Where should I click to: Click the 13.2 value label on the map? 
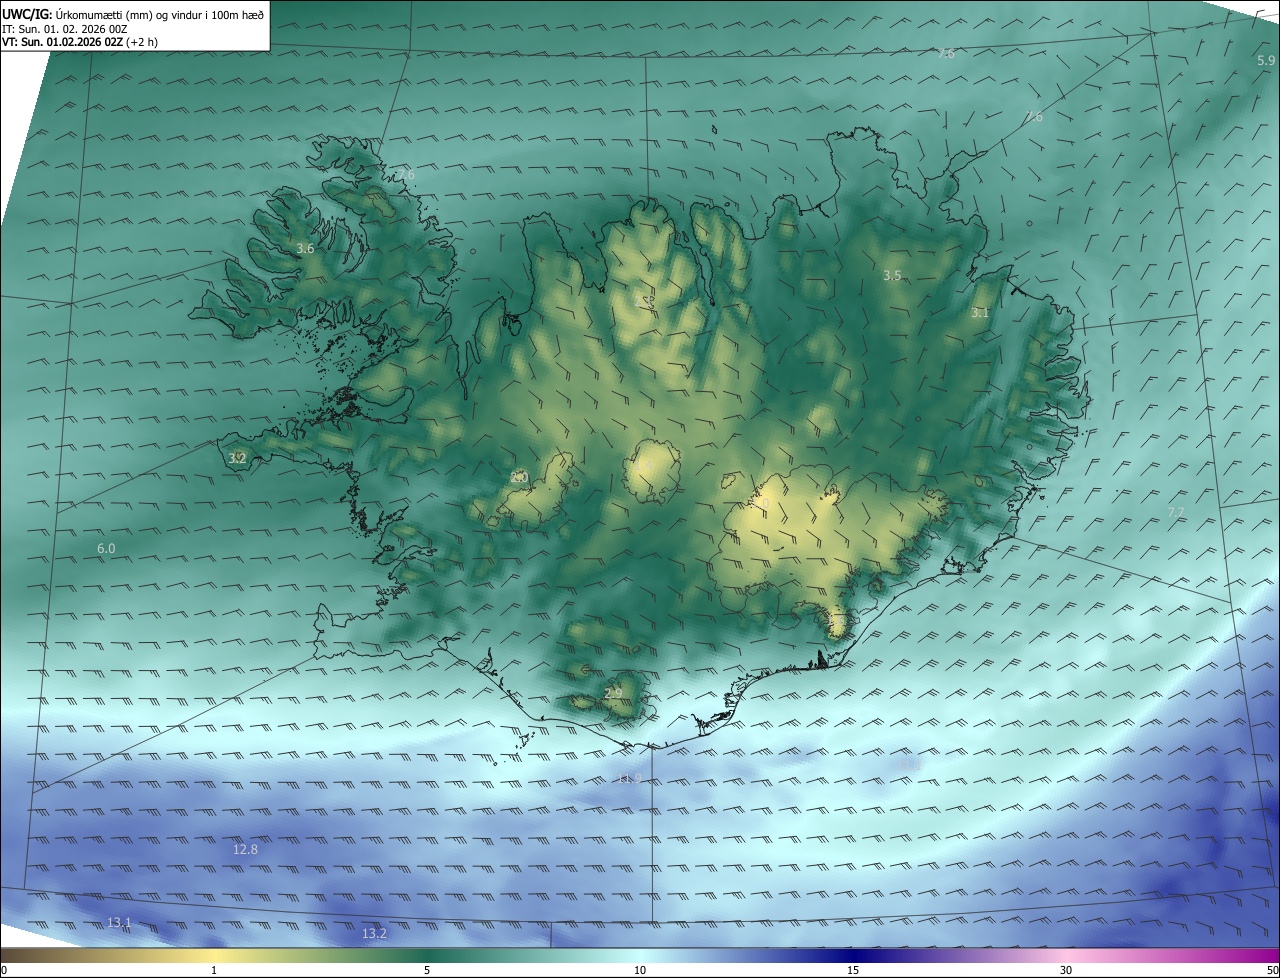pos(374,933)
